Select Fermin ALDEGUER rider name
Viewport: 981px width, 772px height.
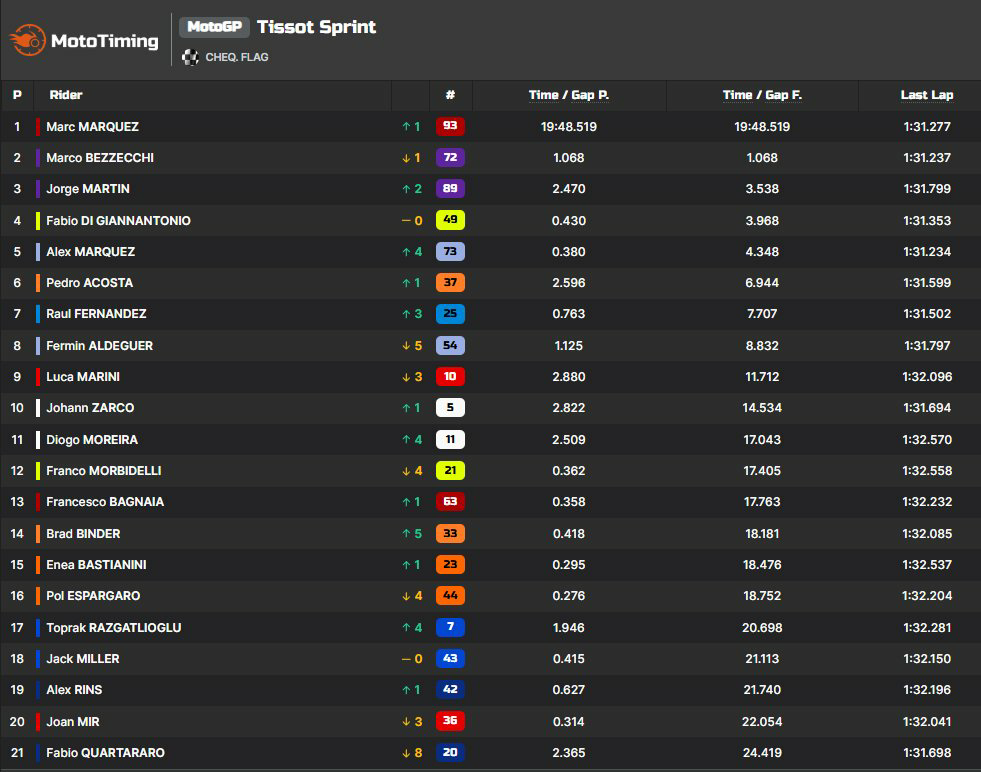coord(99,345)
